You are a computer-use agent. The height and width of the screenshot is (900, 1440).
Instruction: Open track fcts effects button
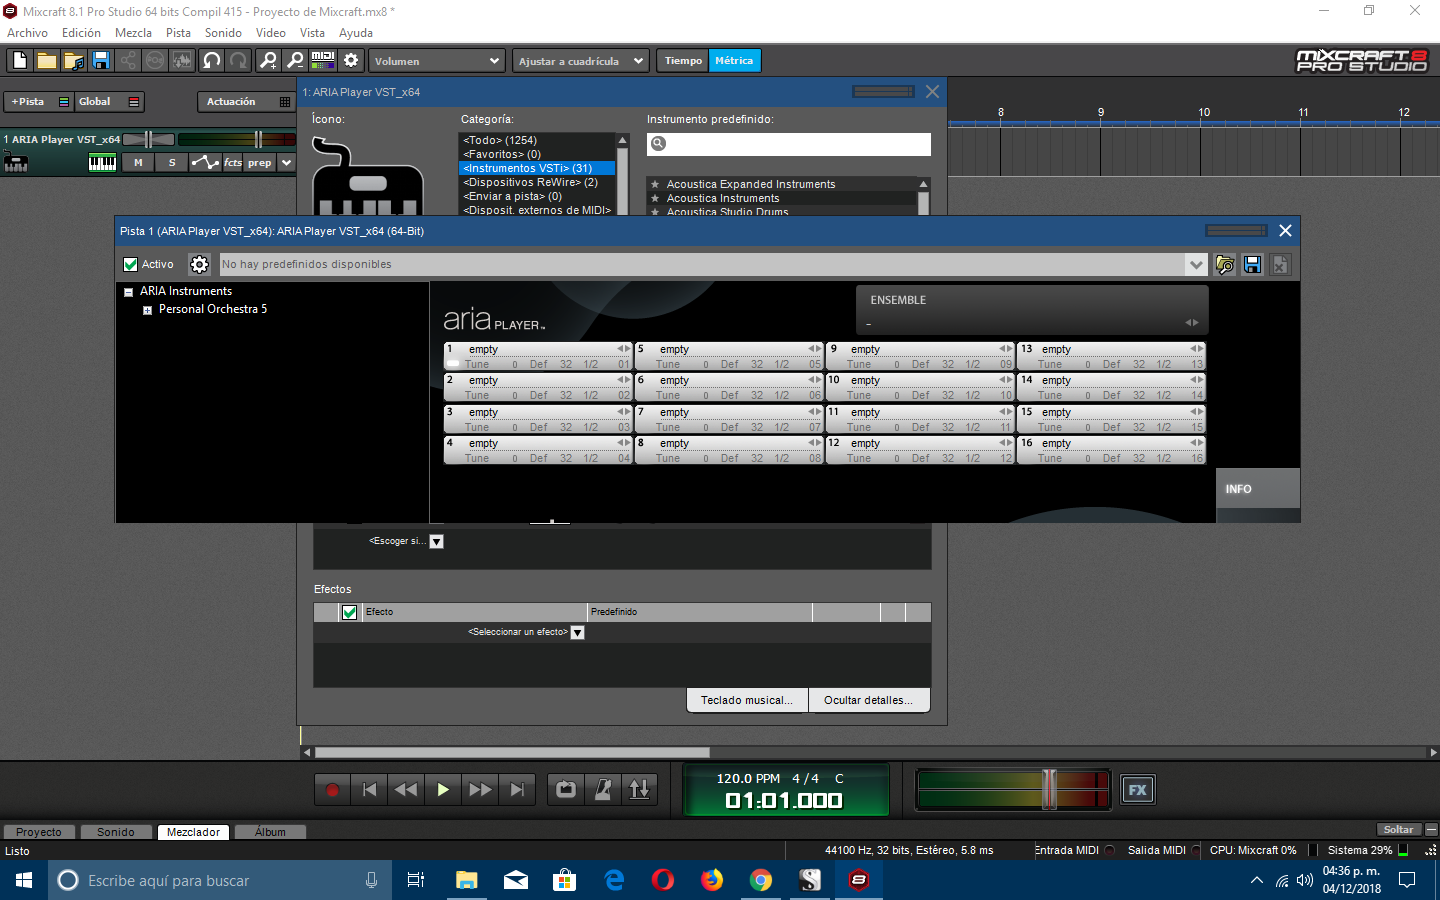pos(233,163)
